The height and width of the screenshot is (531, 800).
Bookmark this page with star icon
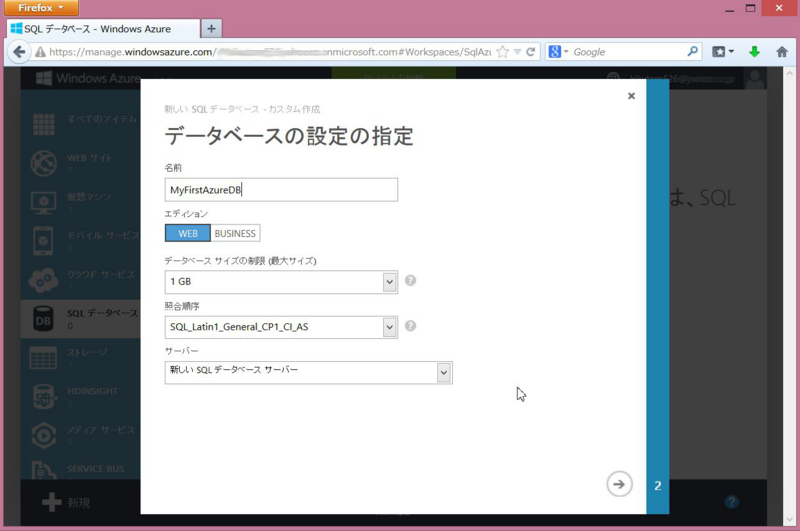point(503,52)
